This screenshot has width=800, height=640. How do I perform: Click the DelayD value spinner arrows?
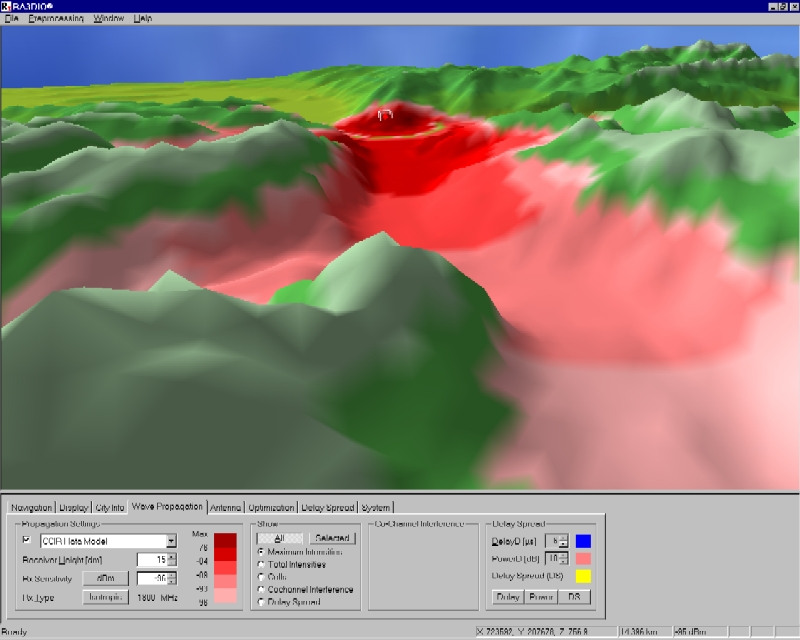click(564, 541)
